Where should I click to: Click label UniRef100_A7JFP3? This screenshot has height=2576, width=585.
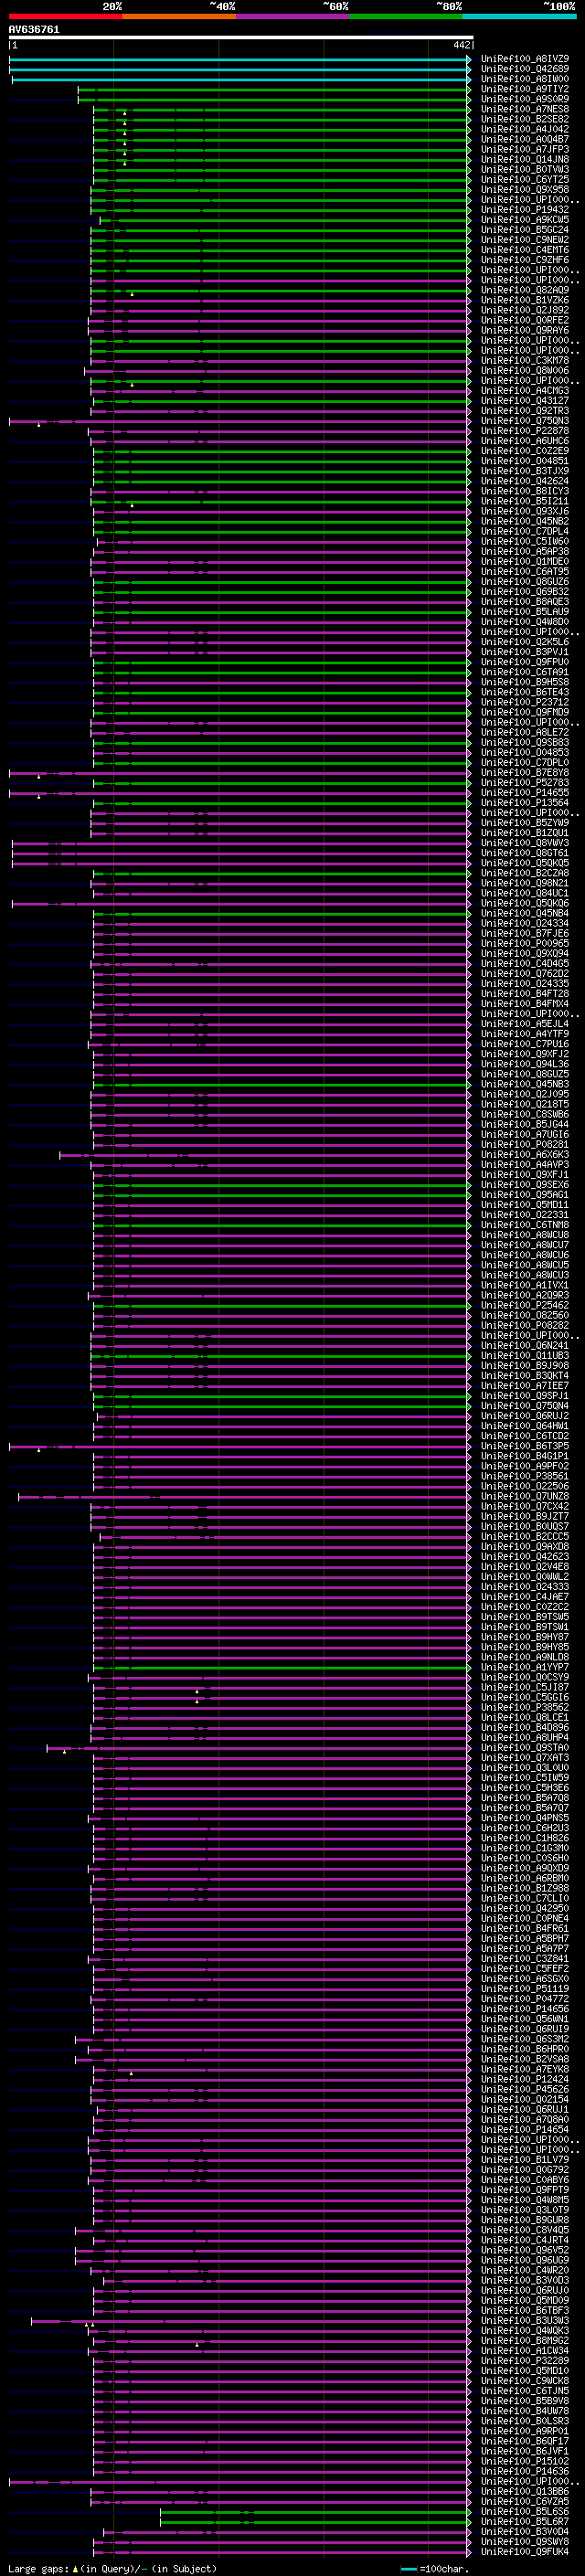[x=525, y=149]
